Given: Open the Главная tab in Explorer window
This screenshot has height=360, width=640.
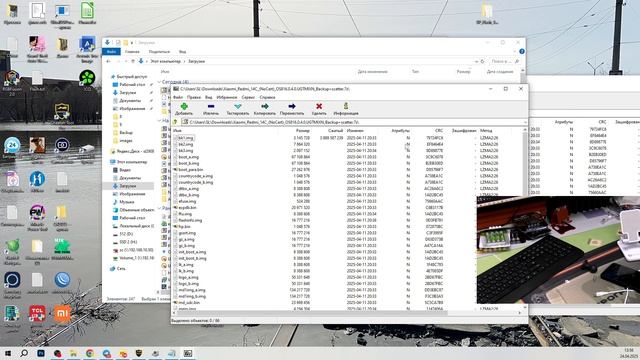Looking at the screenshot, I should coord(132,51).
